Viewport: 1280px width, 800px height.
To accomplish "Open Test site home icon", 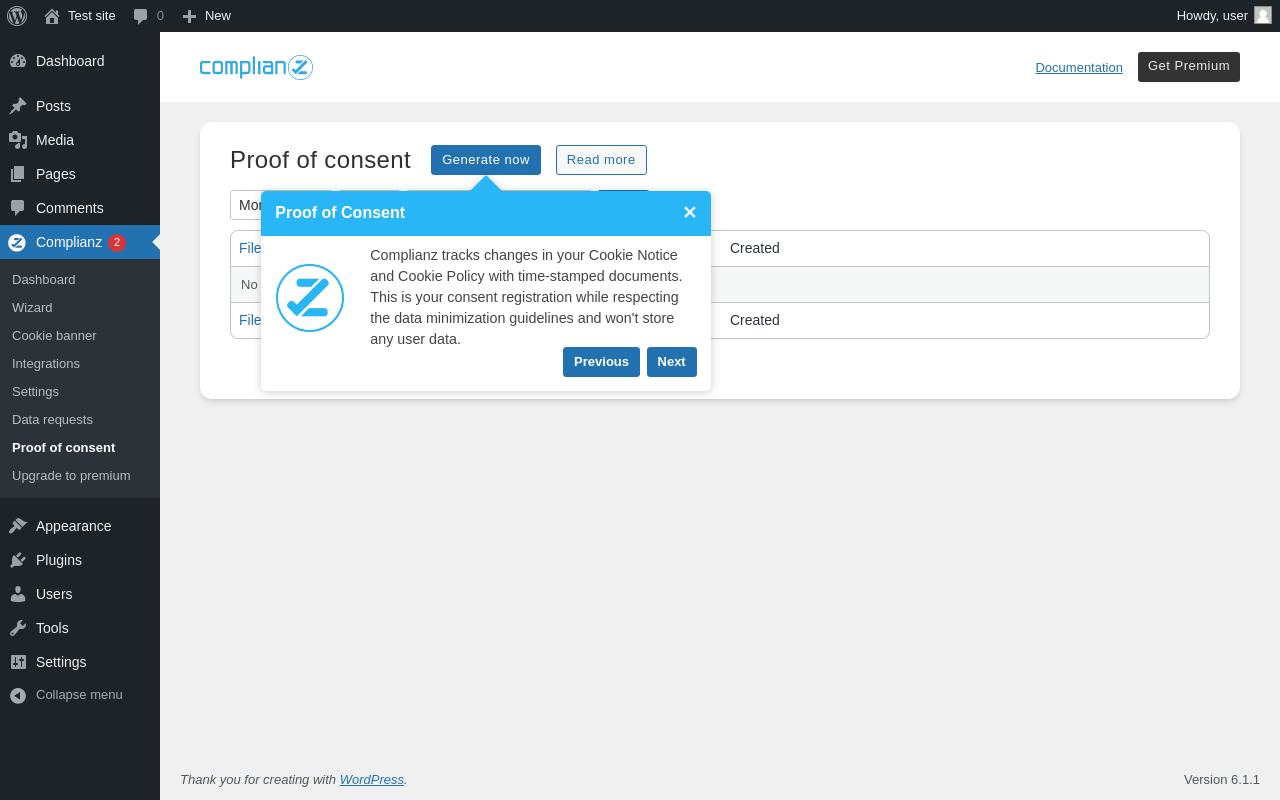I will click(52, 16).
